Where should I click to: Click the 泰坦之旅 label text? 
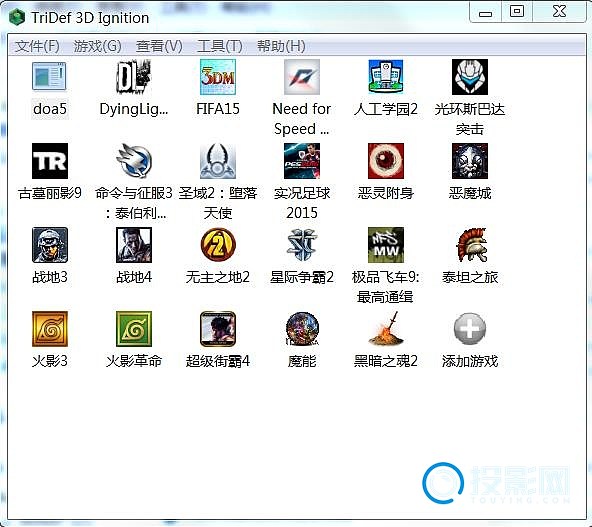470,277
